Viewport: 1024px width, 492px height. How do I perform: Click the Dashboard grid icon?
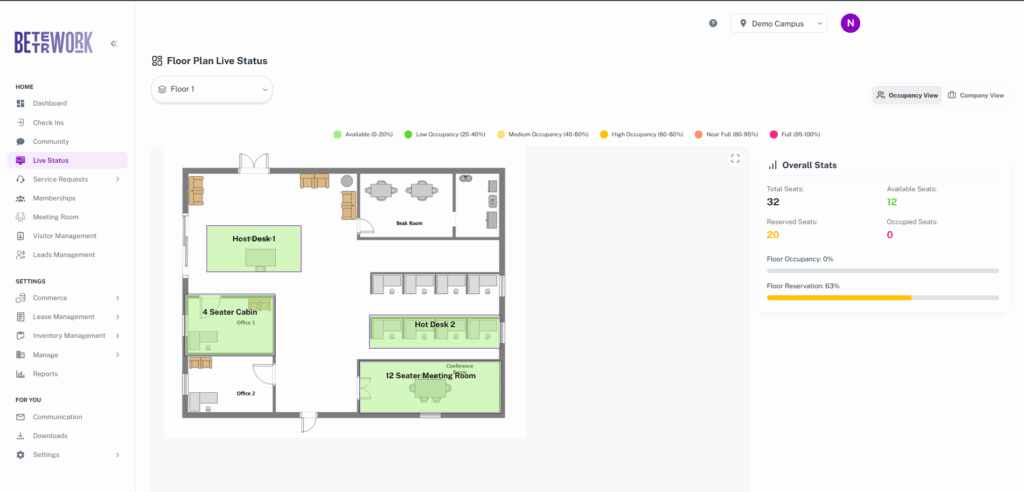(21, 104)
